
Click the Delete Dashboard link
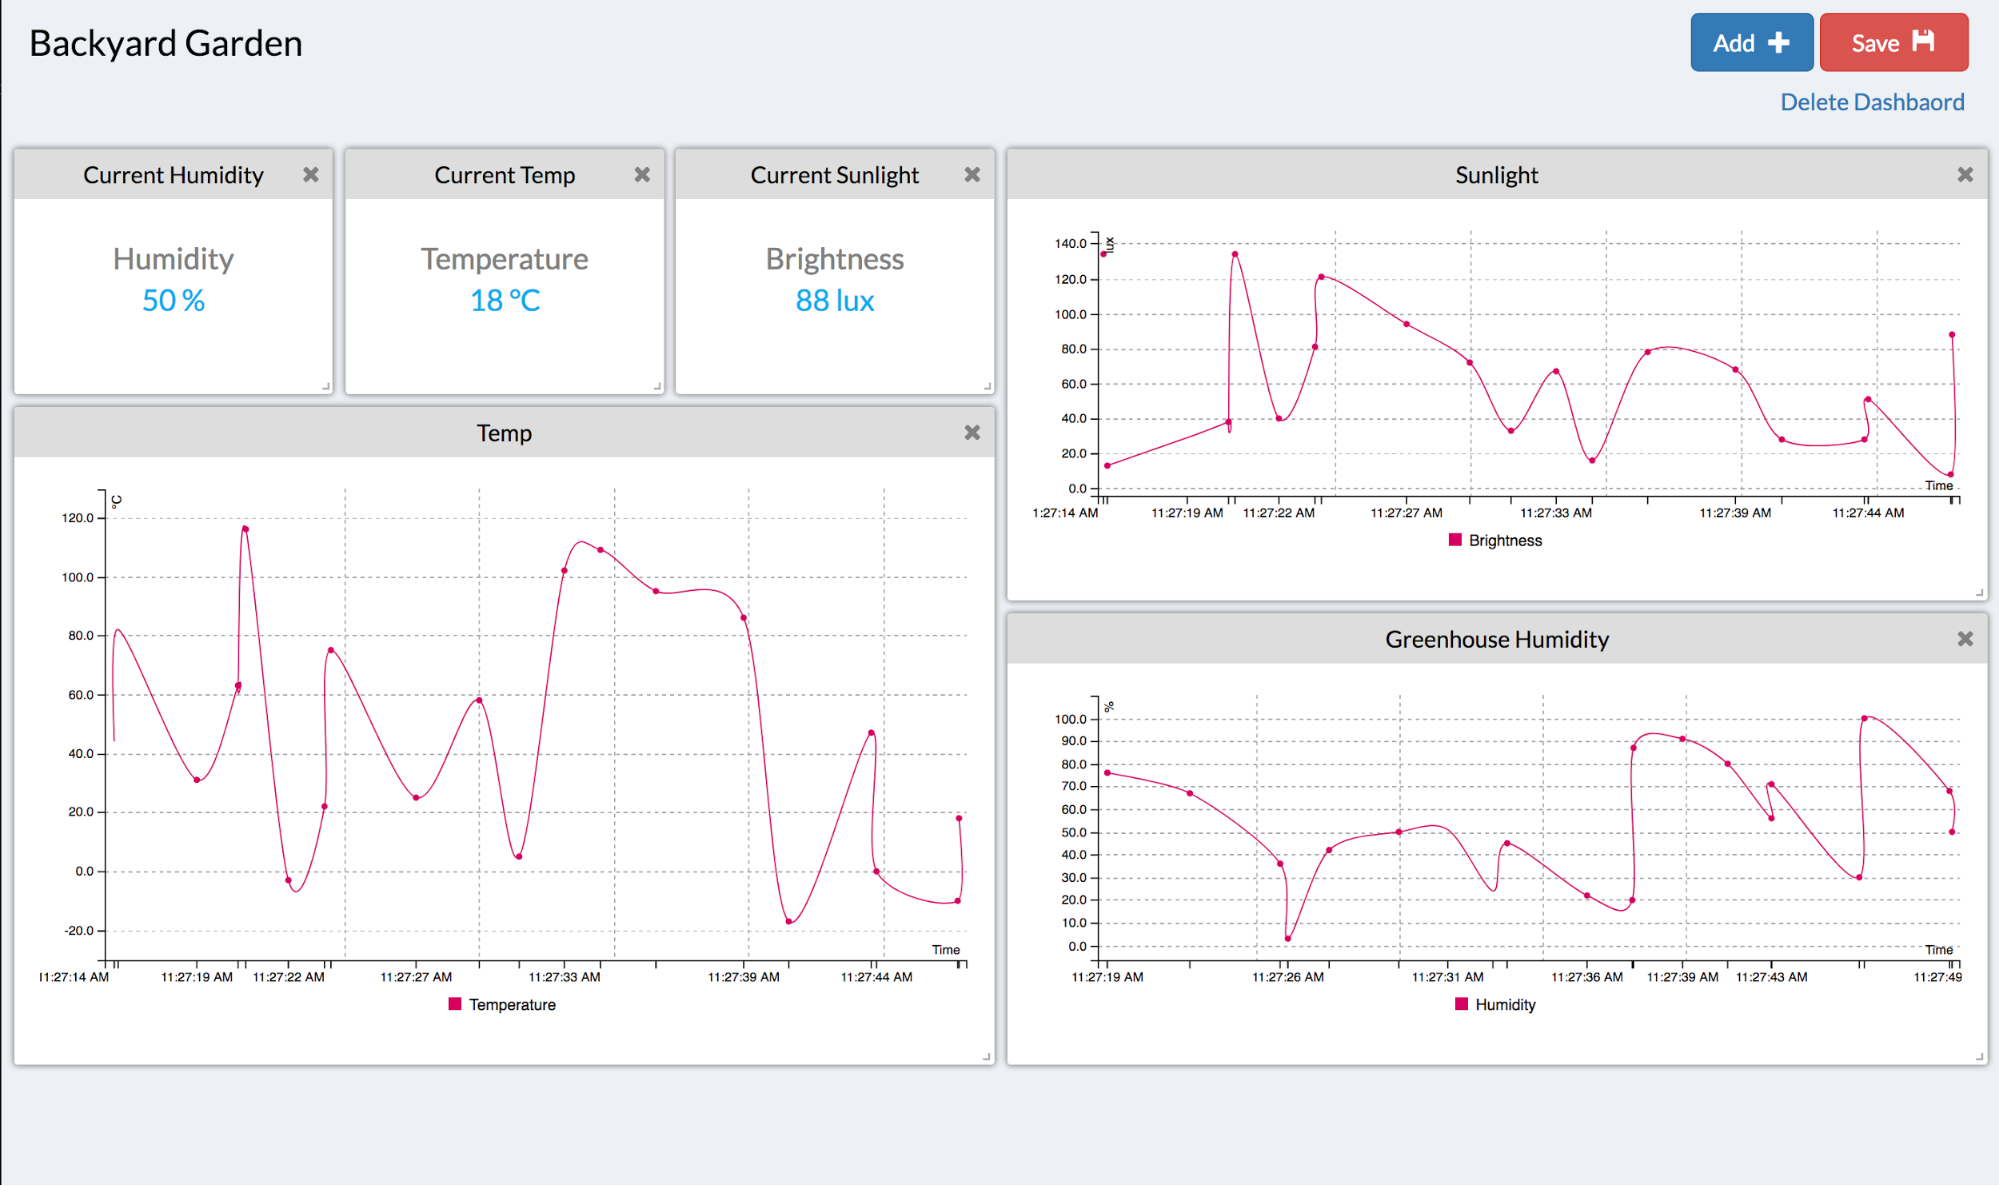point(1872,102)
